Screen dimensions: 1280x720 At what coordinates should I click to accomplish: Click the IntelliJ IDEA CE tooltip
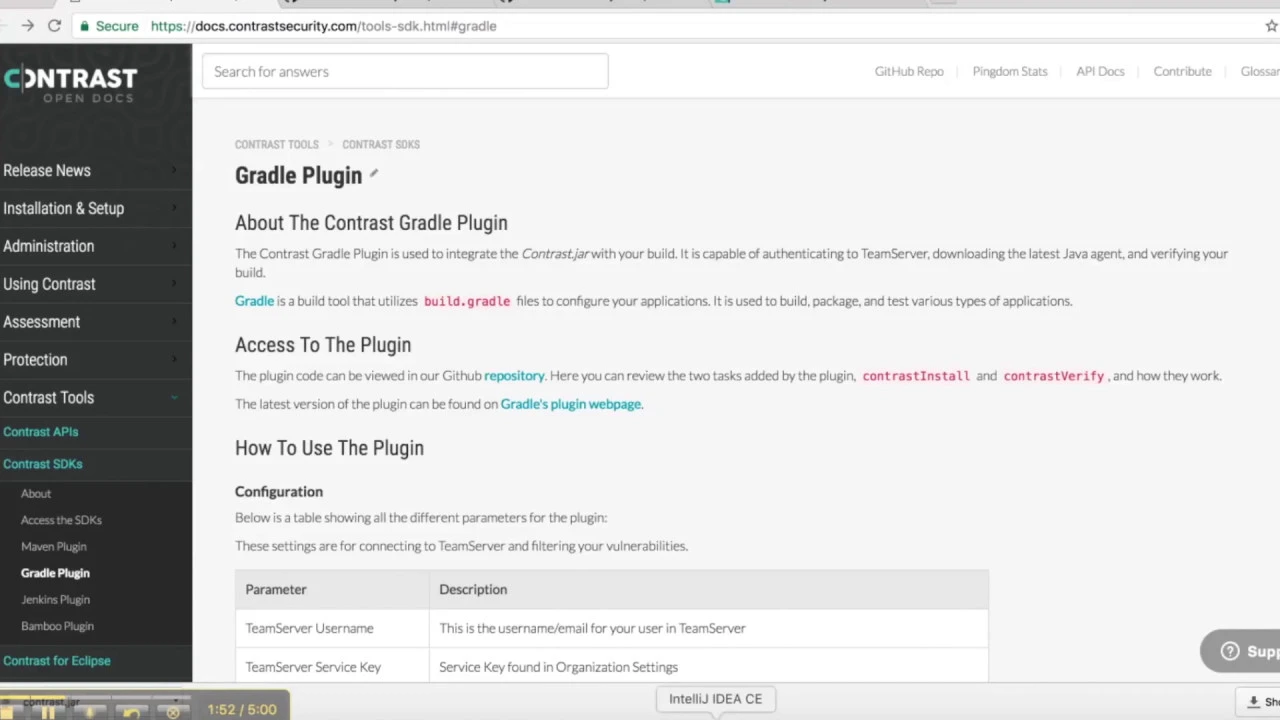click(716, 699)
